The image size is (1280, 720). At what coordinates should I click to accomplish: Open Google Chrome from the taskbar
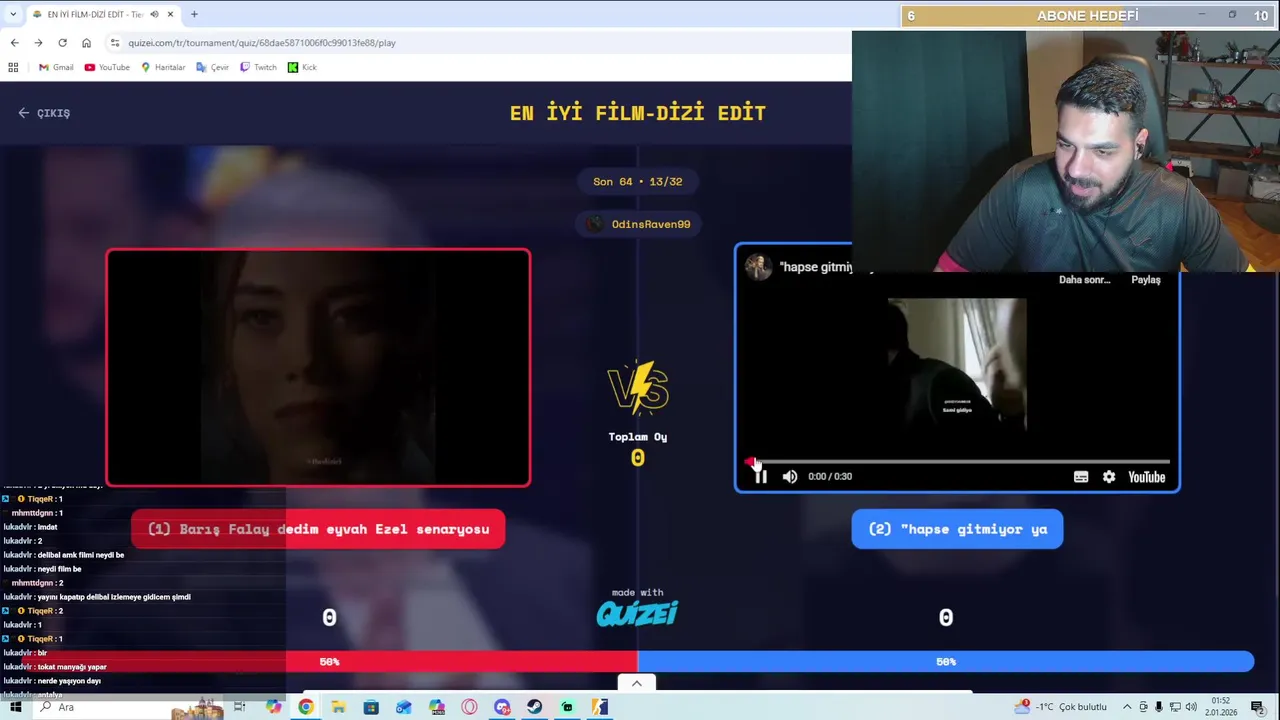coord(306,707)
